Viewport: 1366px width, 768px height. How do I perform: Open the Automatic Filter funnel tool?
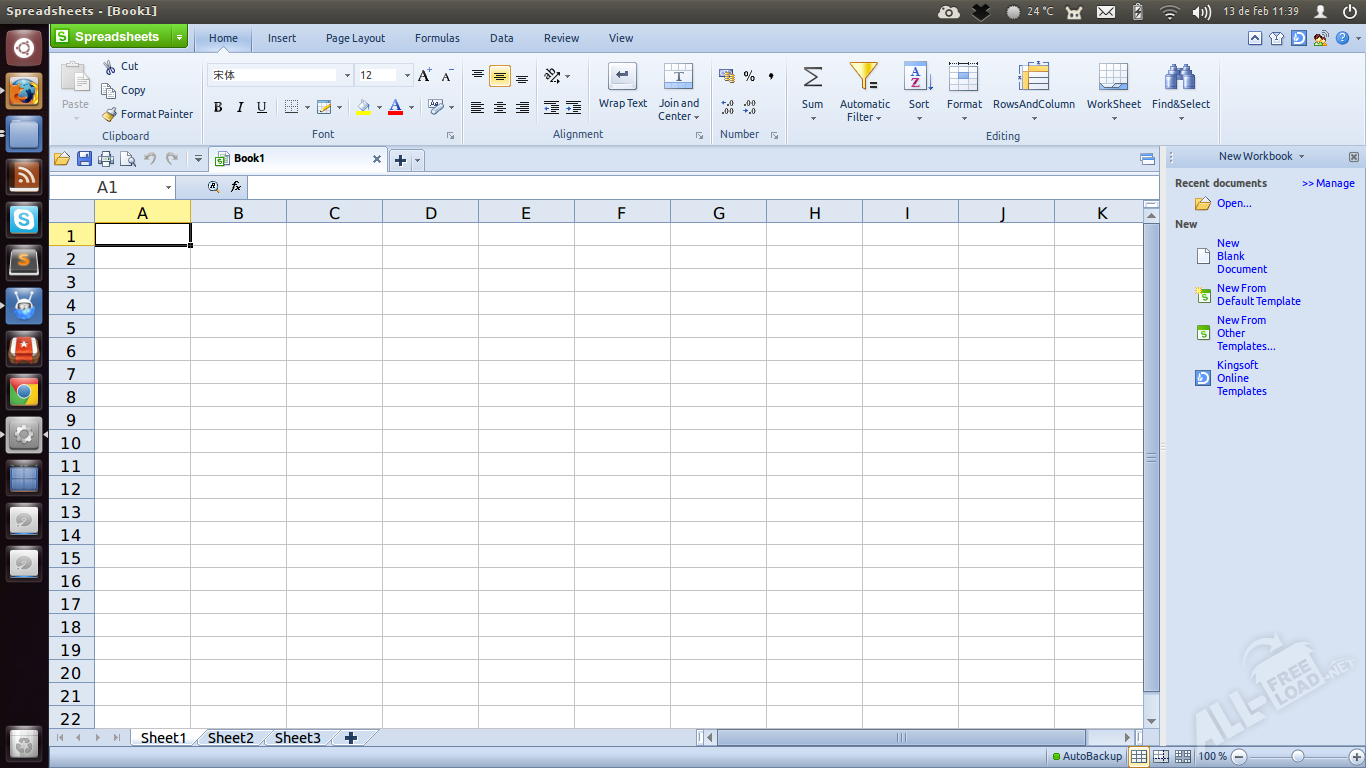(x=864, y=78)
